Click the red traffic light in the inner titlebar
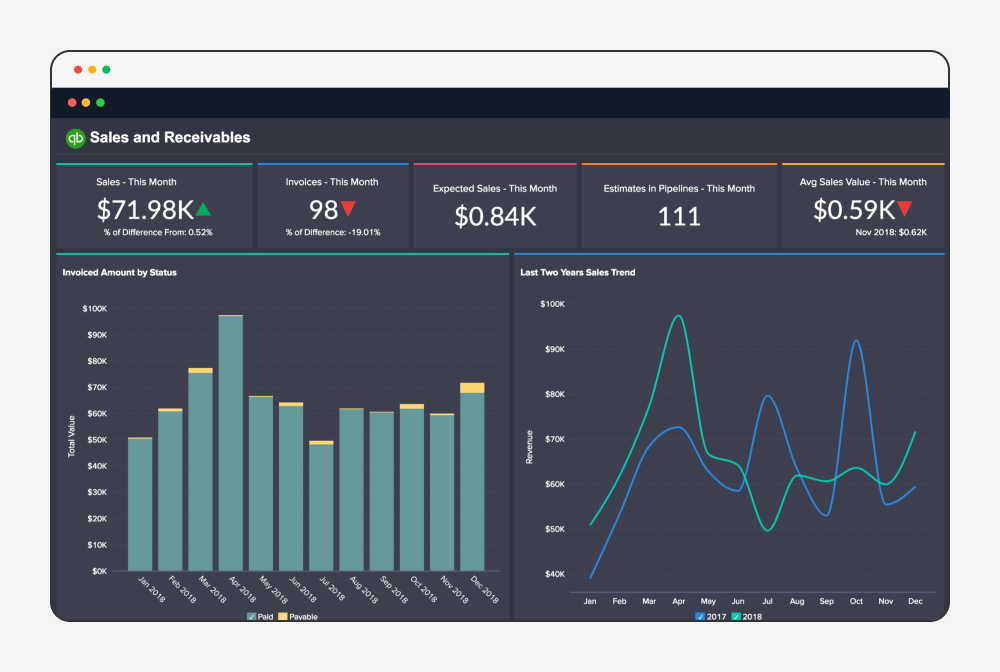The width and height of the screenshot is (1000, 672). tap(72, 102)
